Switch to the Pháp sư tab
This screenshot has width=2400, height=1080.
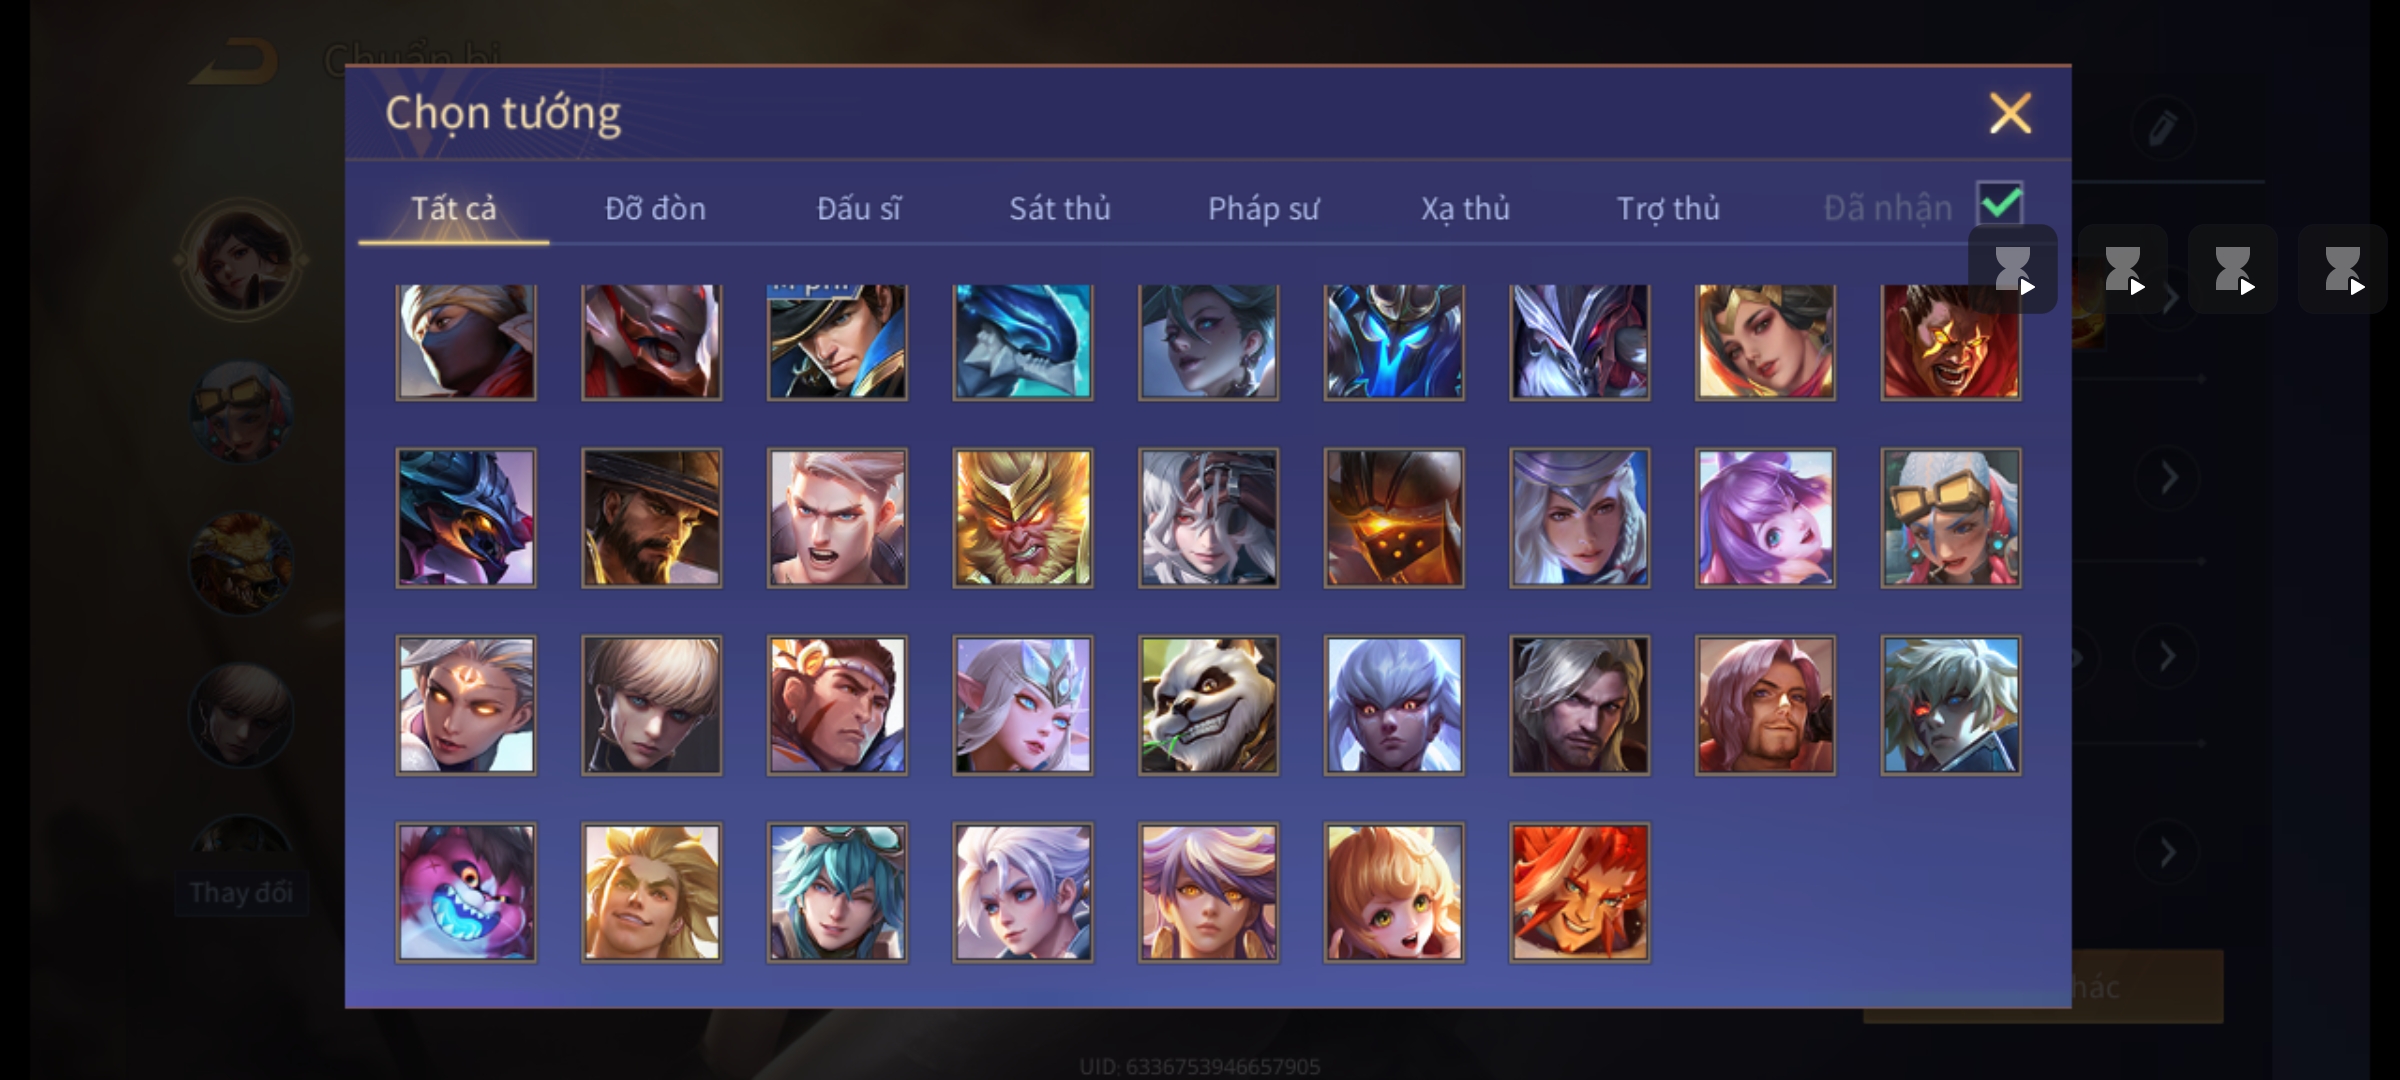pyautogui.click(x=1263, y=208)
